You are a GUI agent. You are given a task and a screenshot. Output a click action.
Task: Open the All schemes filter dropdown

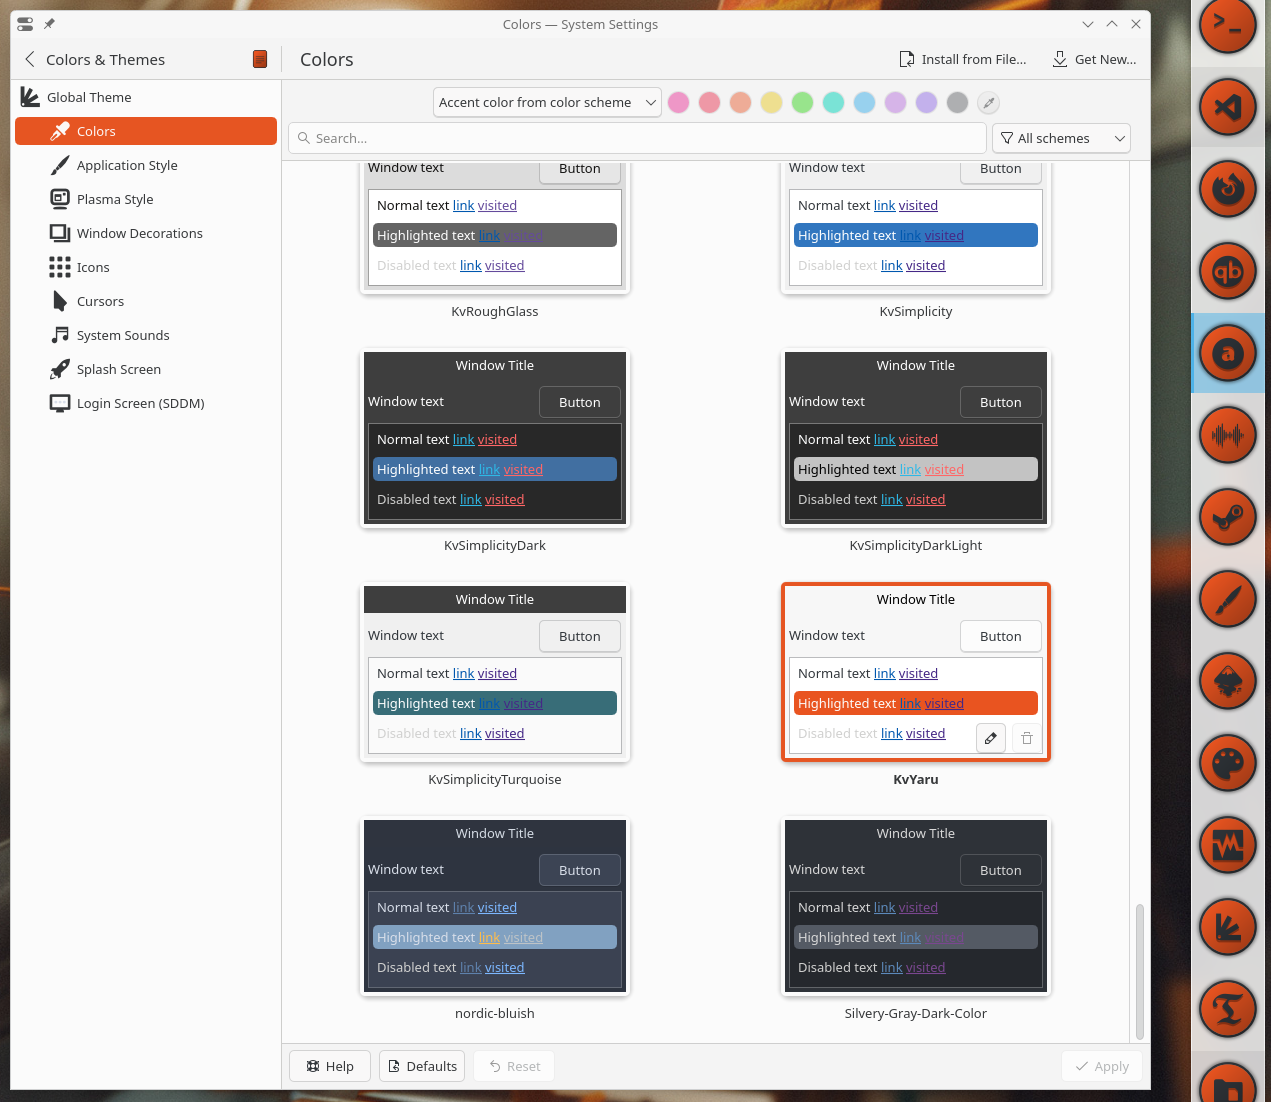1061,138
